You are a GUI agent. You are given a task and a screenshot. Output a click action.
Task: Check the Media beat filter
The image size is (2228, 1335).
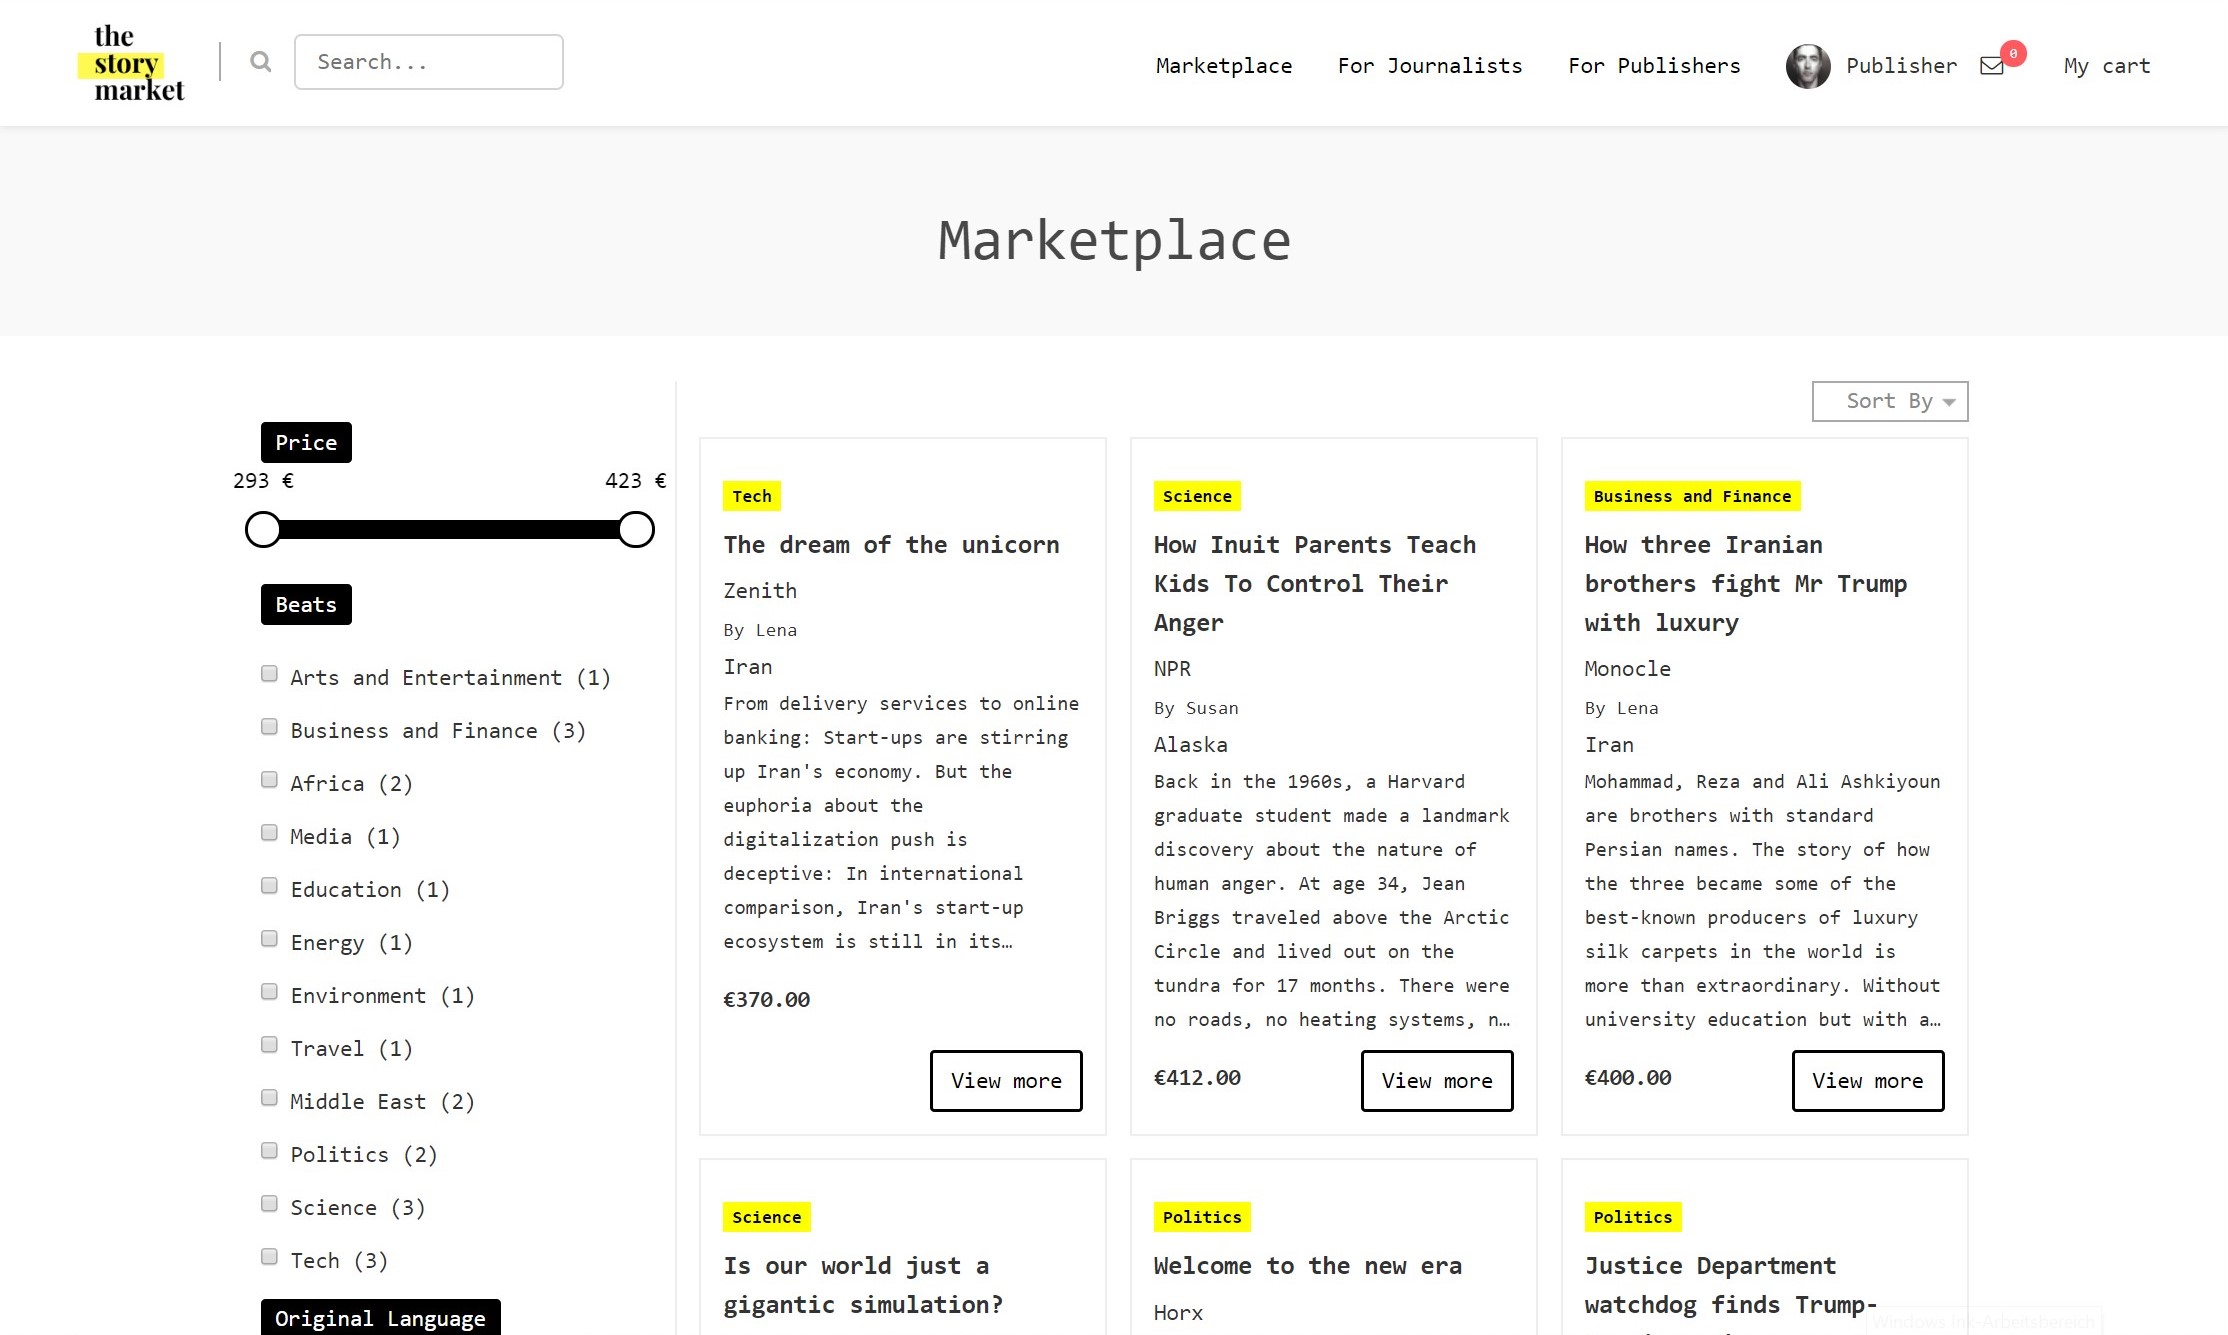pyautogui.click(x=269, y=833)
